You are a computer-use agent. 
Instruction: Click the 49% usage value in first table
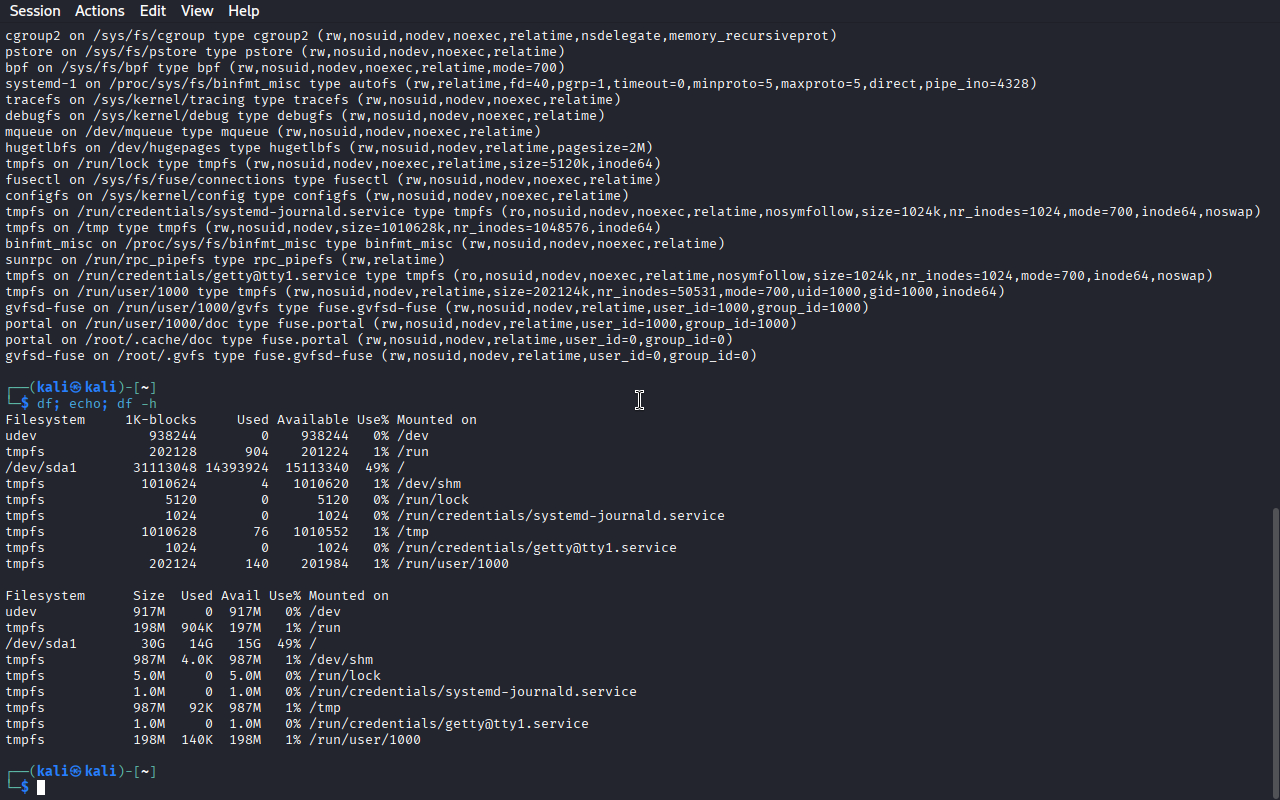click(x=376, y=468)
